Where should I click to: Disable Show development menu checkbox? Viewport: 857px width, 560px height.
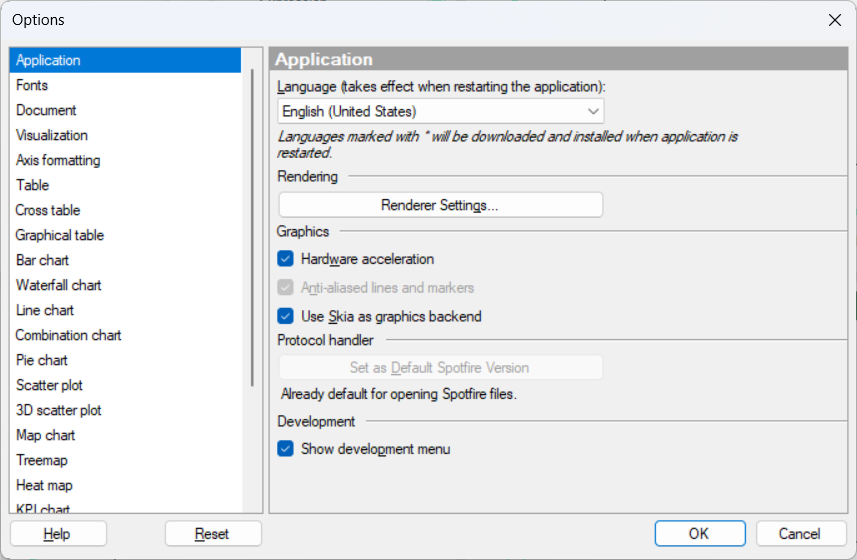click(287, 449)
